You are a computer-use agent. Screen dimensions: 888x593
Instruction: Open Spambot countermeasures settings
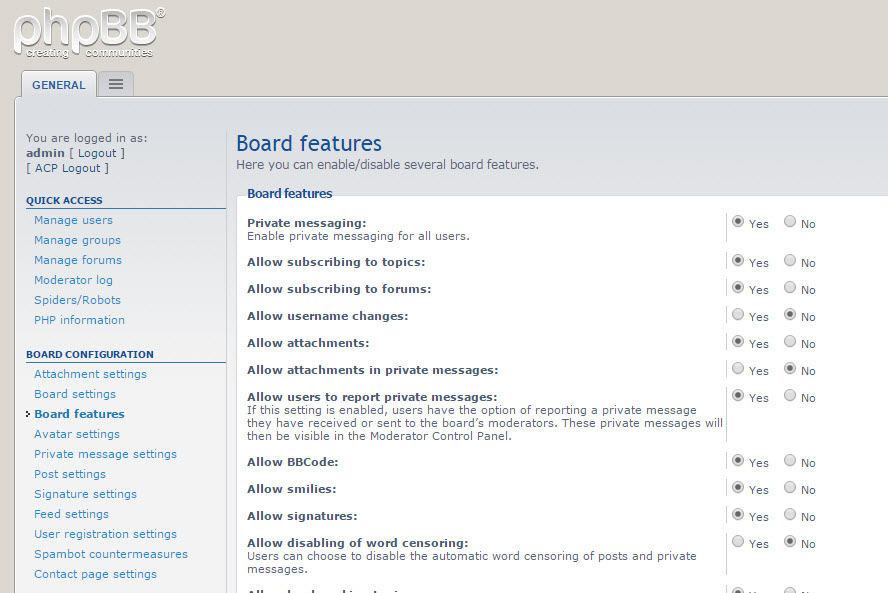pyautogui.click(x=110, y=554)
